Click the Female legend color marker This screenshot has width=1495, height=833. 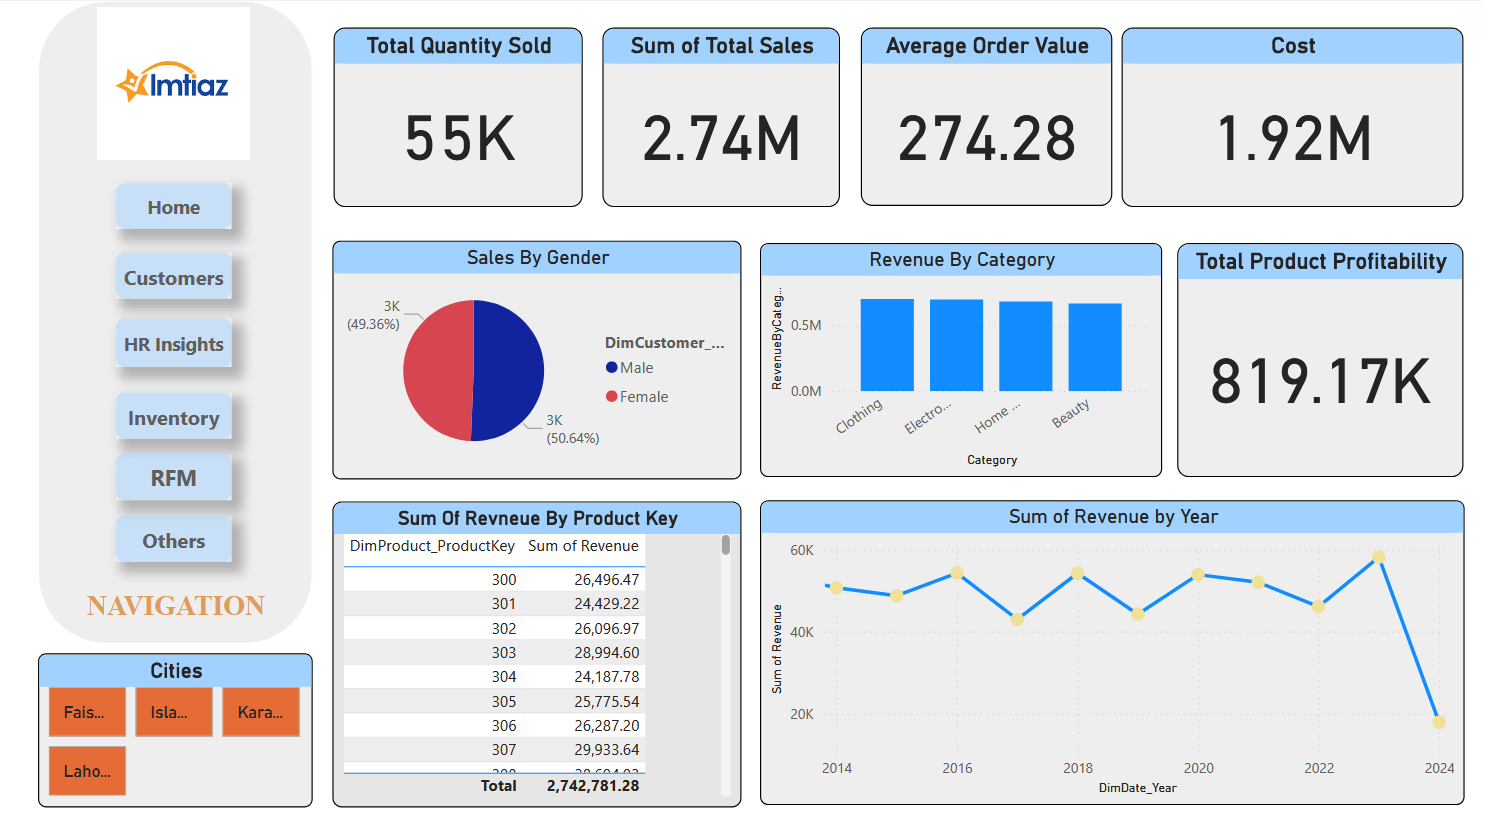tap(611, 397)
